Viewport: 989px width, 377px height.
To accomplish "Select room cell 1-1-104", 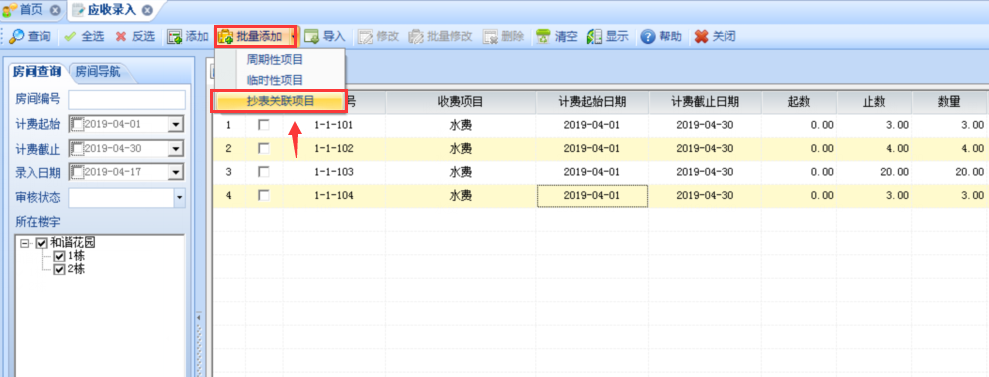I will click(x=334, y=195).
